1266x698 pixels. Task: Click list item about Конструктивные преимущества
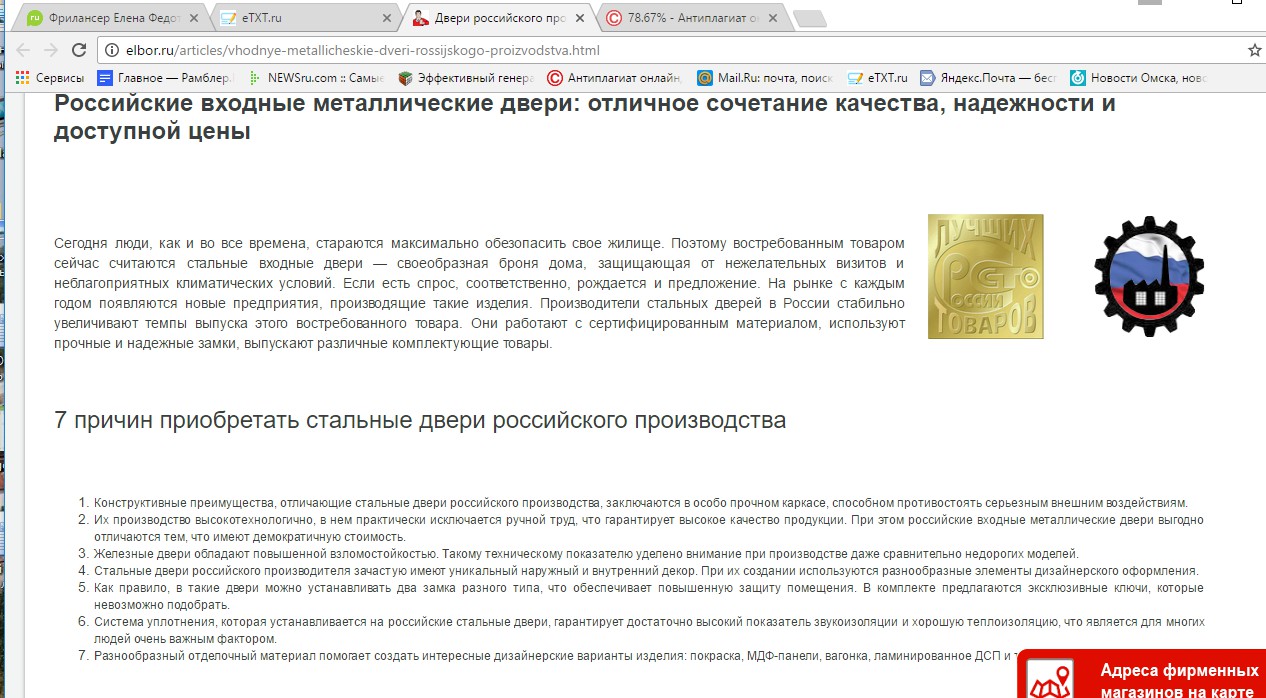pos(640,503)
